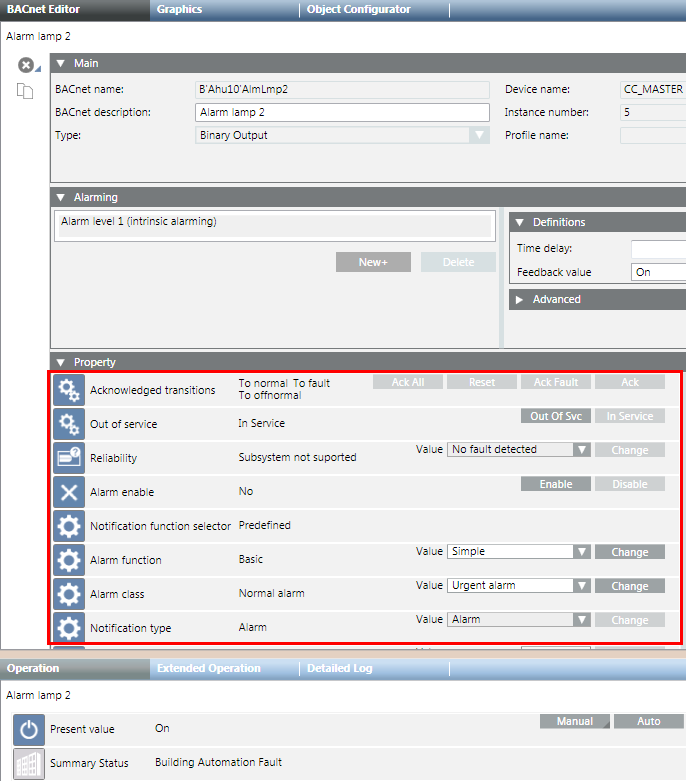The height and width of the screenshot is (781, 686).
Task: Click the gear icon beside Alarm class
Action: [x=69, y=594]
